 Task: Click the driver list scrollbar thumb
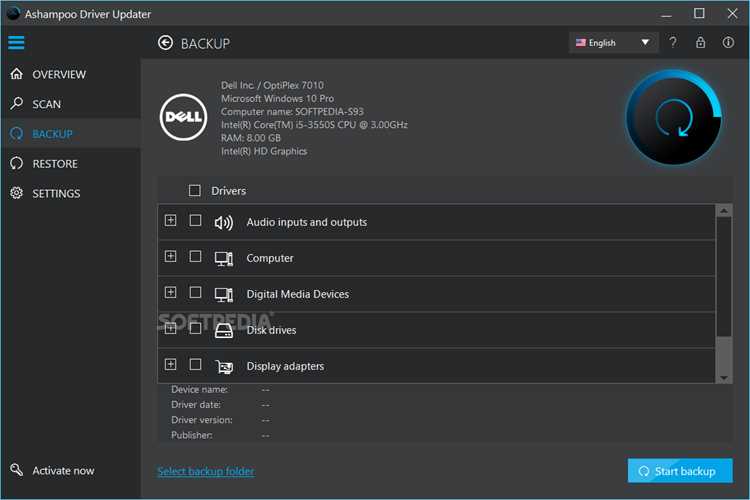tap(724, 277)
